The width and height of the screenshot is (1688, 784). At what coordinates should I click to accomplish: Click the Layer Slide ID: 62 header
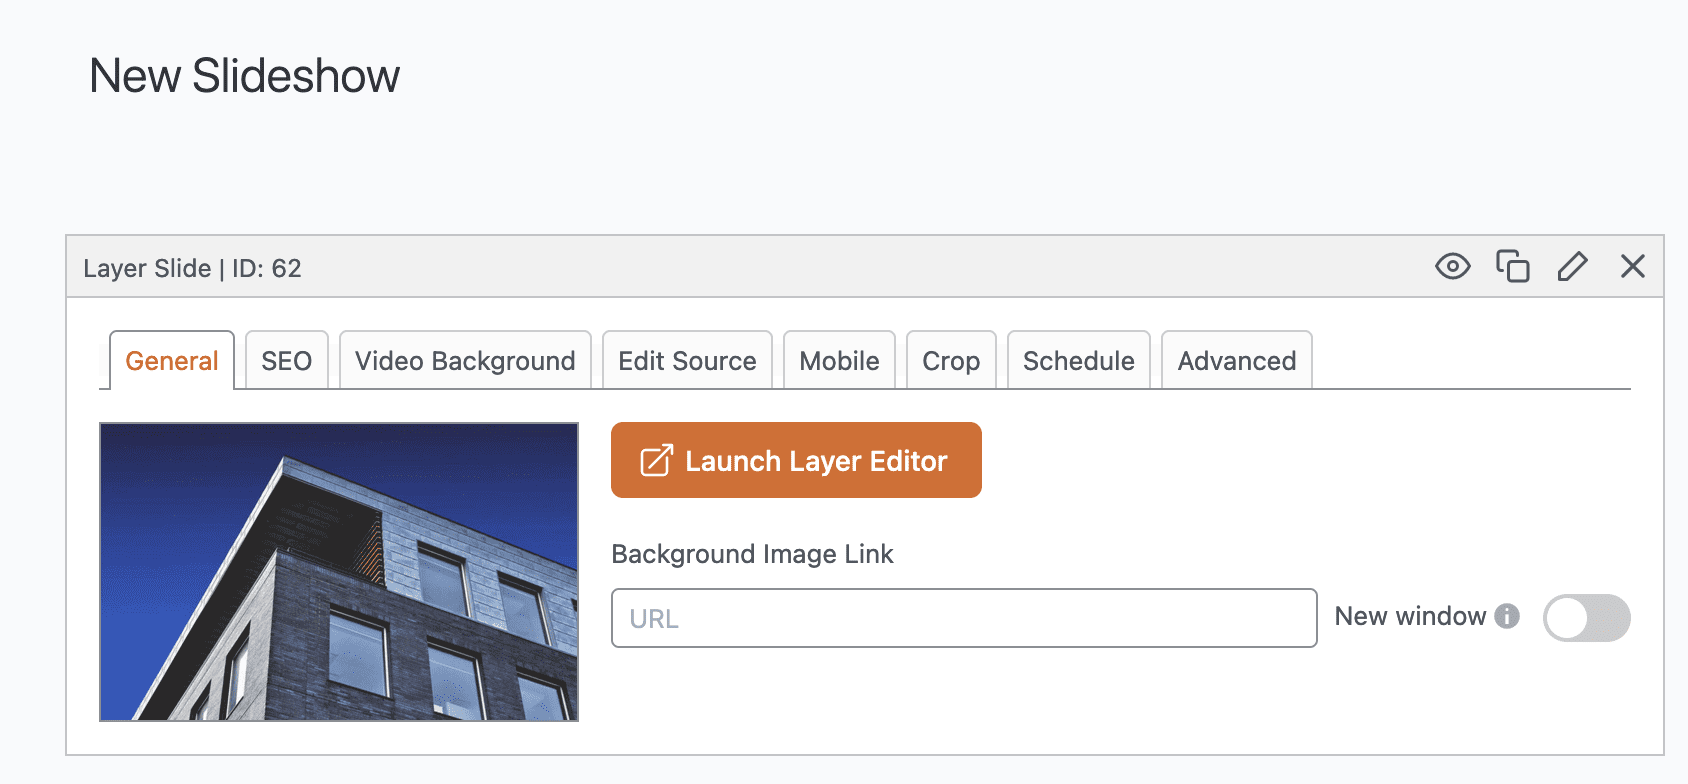point(192,268)
